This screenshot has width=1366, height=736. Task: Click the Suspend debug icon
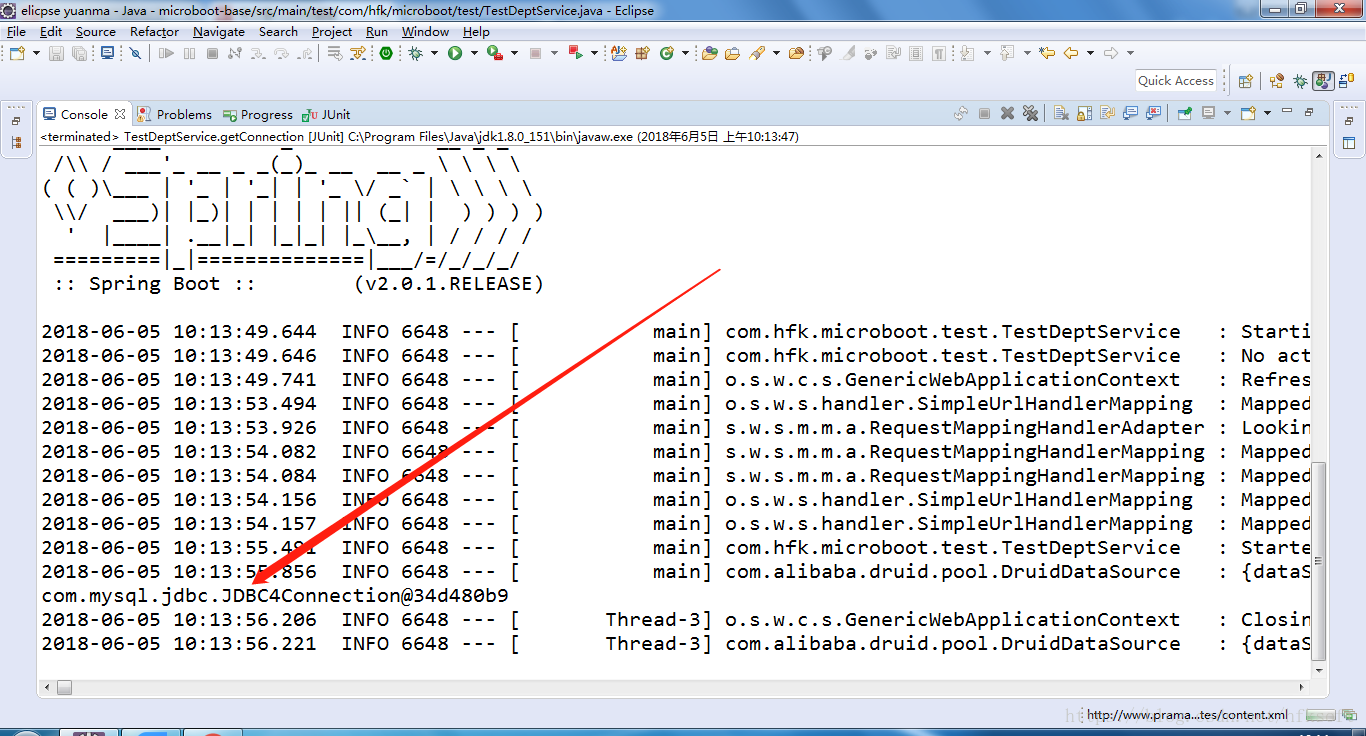point(189,53)
